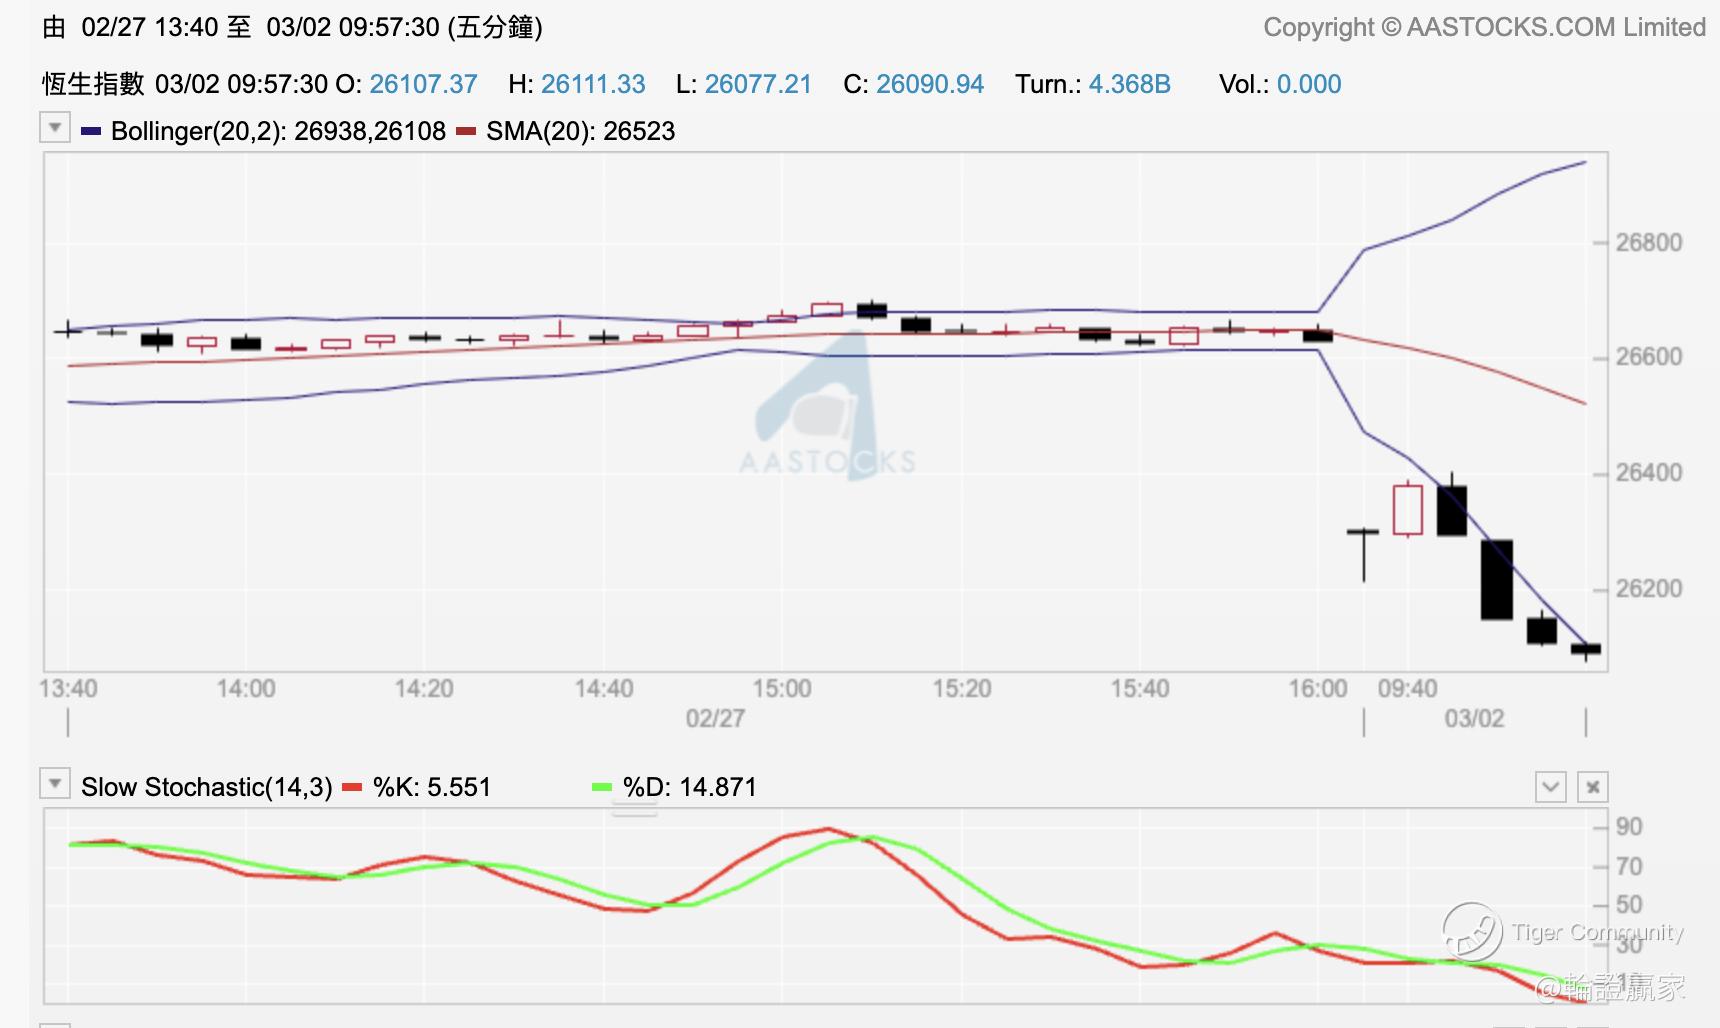Click the 26200 price axis label
This screenshot has width=1720, height=1028.
(x=1649, y=588)
